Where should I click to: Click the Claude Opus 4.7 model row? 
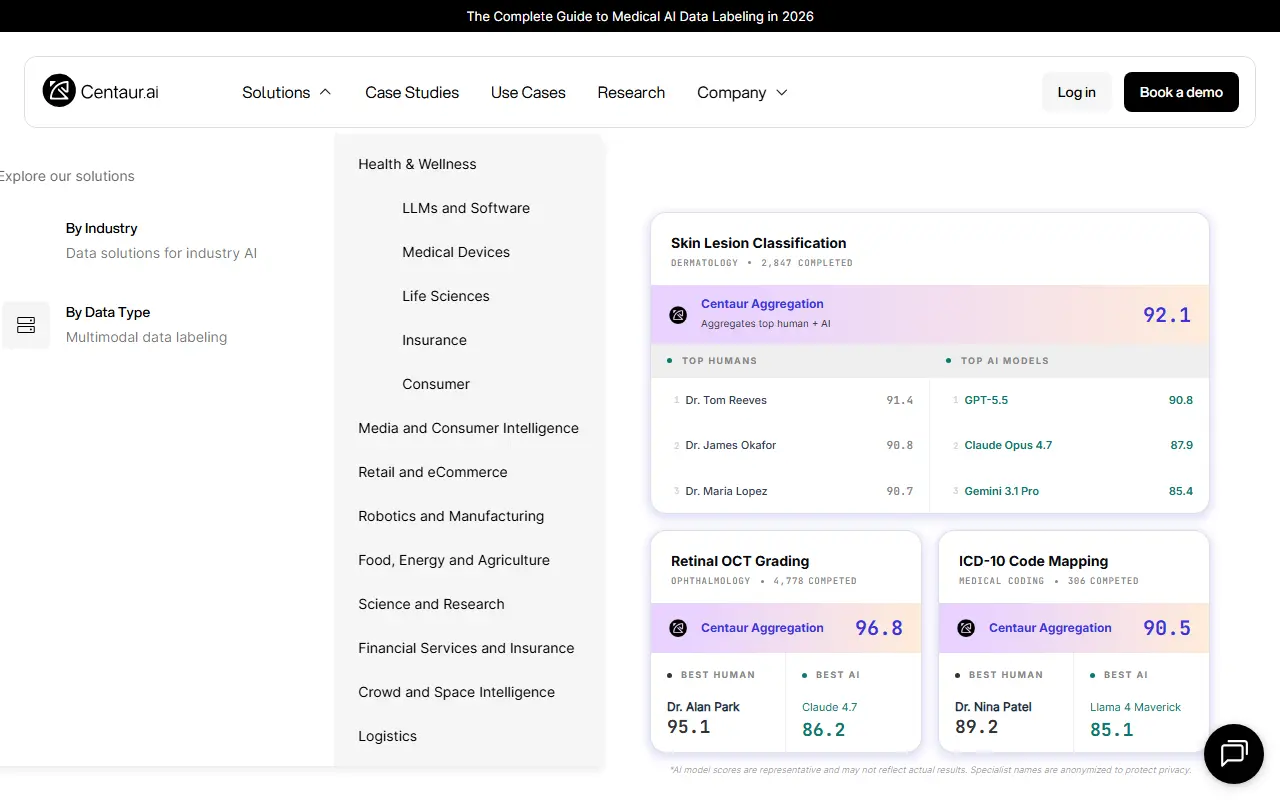[1069, 445]
